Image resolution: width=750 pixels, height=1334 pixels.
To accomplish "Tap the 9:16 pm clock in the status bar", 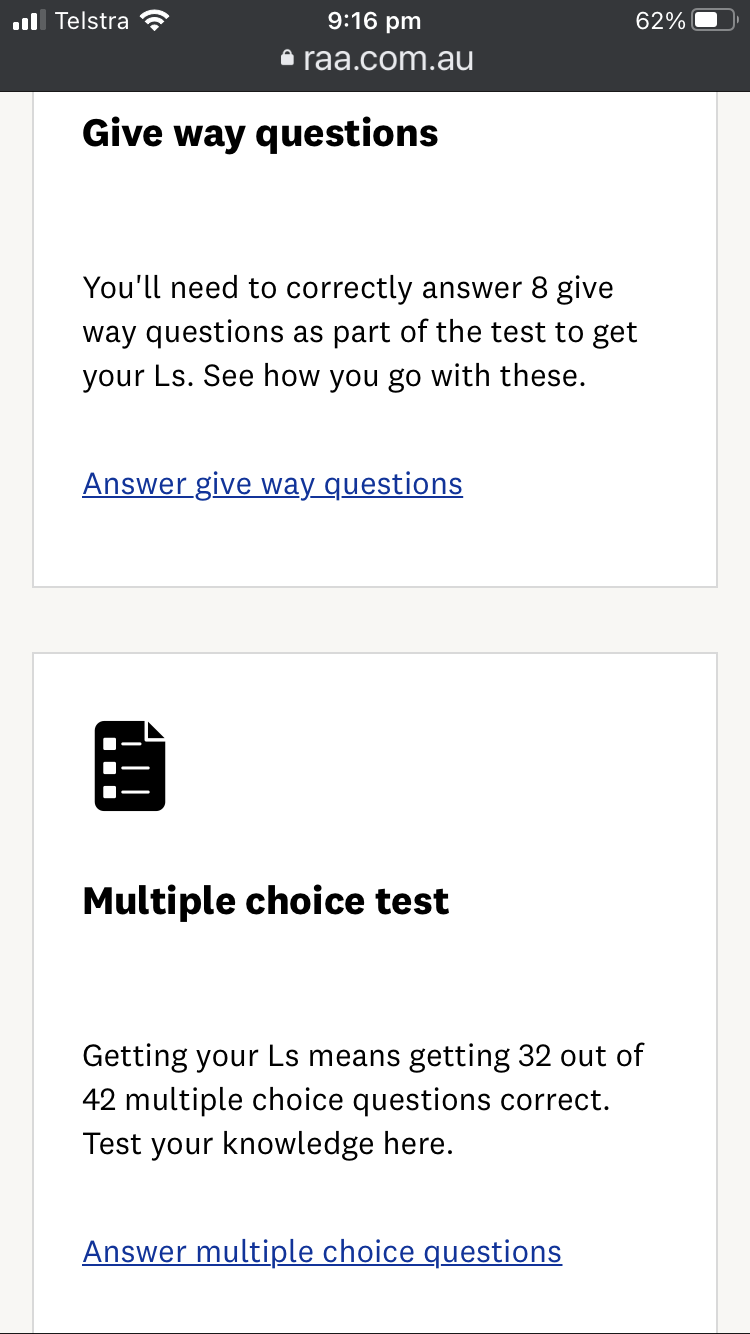I will tap(375, 21).
